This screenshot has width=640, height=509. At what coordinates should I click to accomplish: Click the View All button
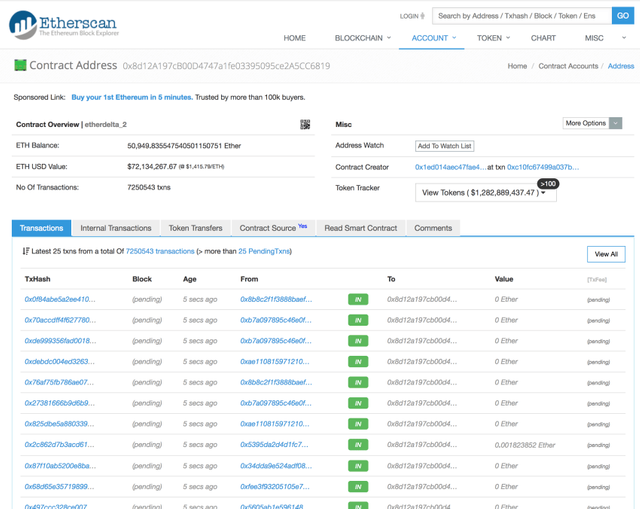coord(605,254)
